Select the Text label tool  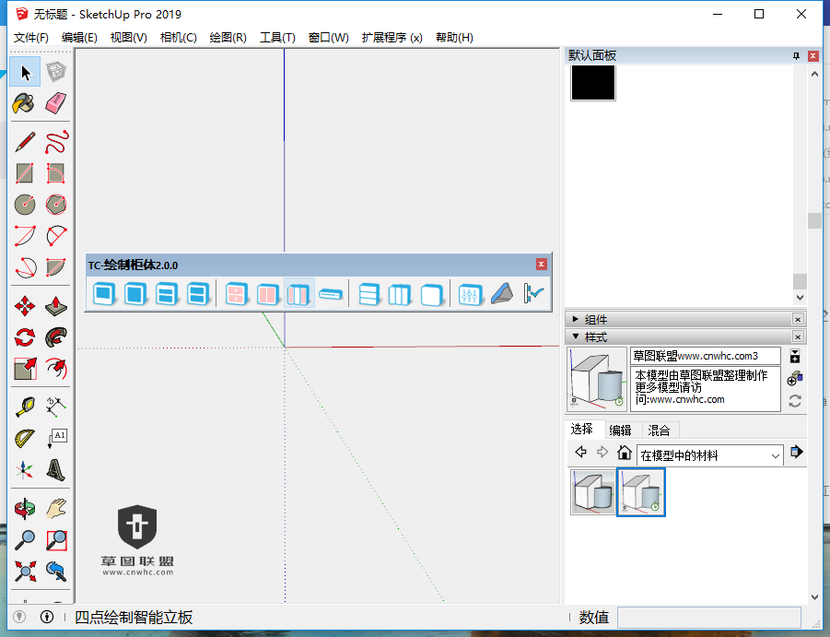click(56, 438)
